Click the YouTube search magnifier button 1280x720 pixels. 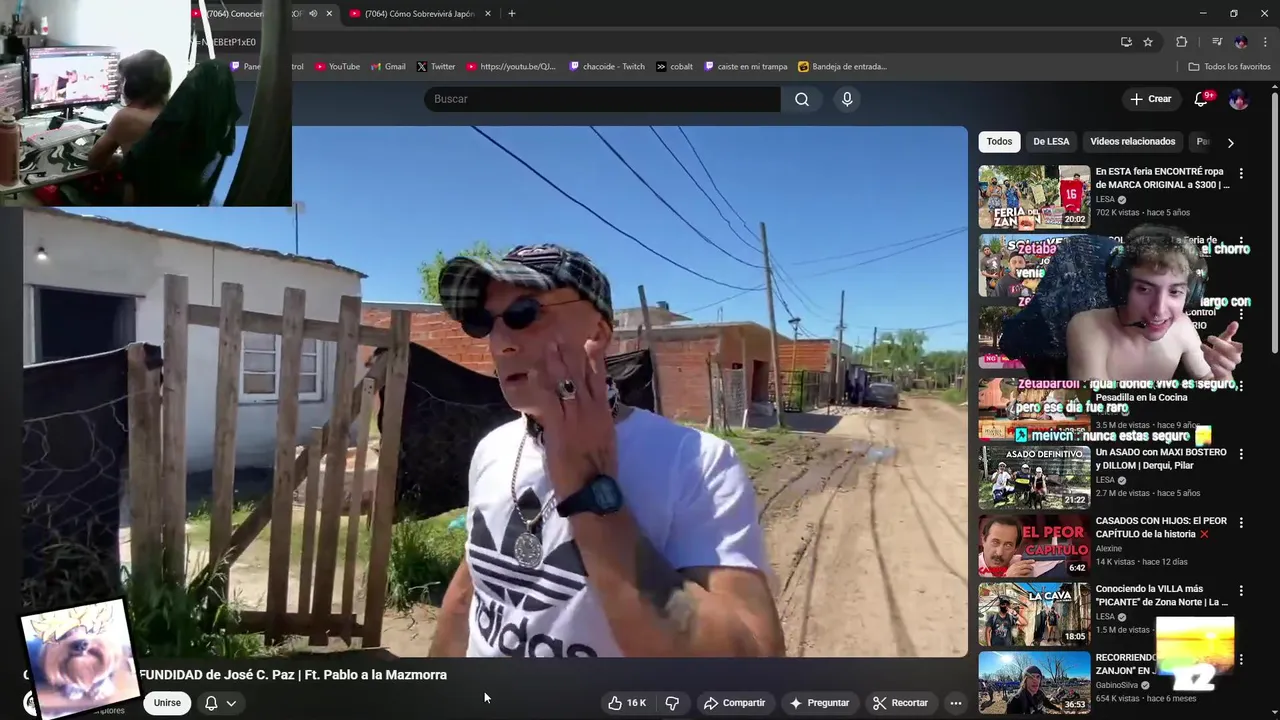802,99
